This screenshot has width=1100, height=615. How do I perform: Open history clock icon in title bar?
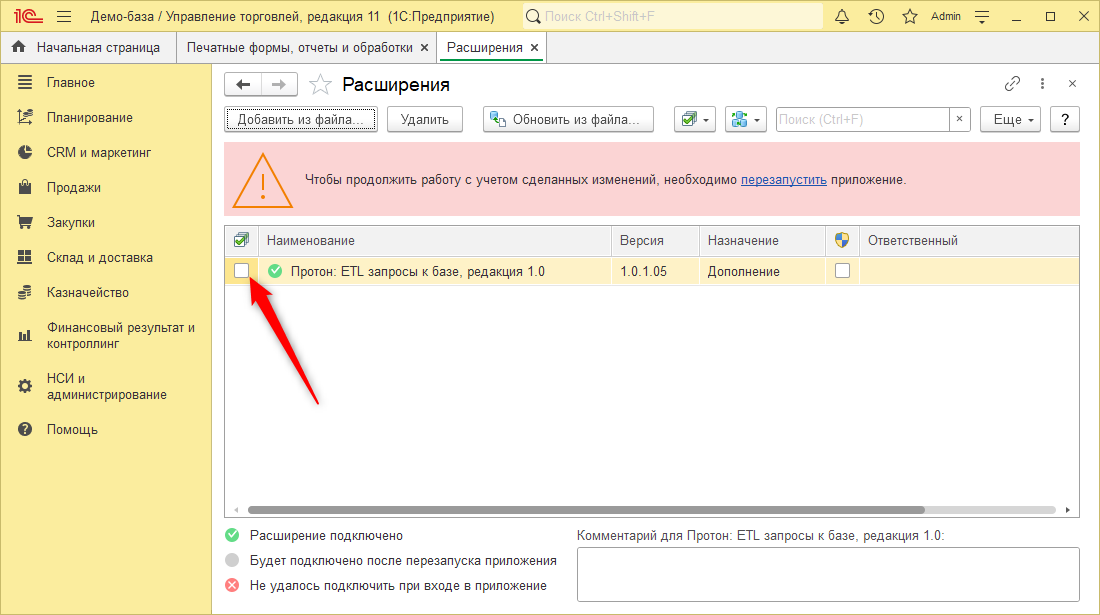click(876, 16)
